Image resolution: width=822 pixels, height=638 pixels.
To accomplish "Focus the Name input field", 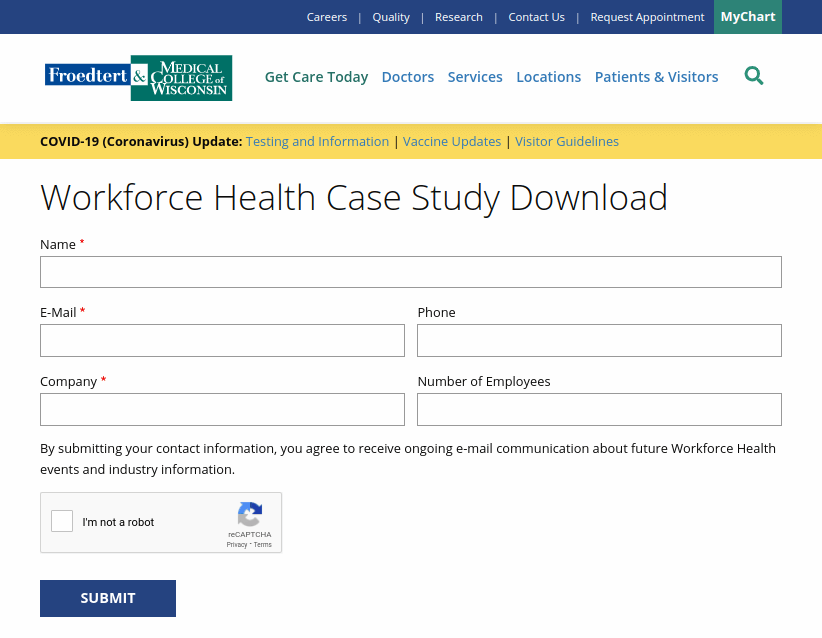I will pyautogui.click(x=411, y=272).
